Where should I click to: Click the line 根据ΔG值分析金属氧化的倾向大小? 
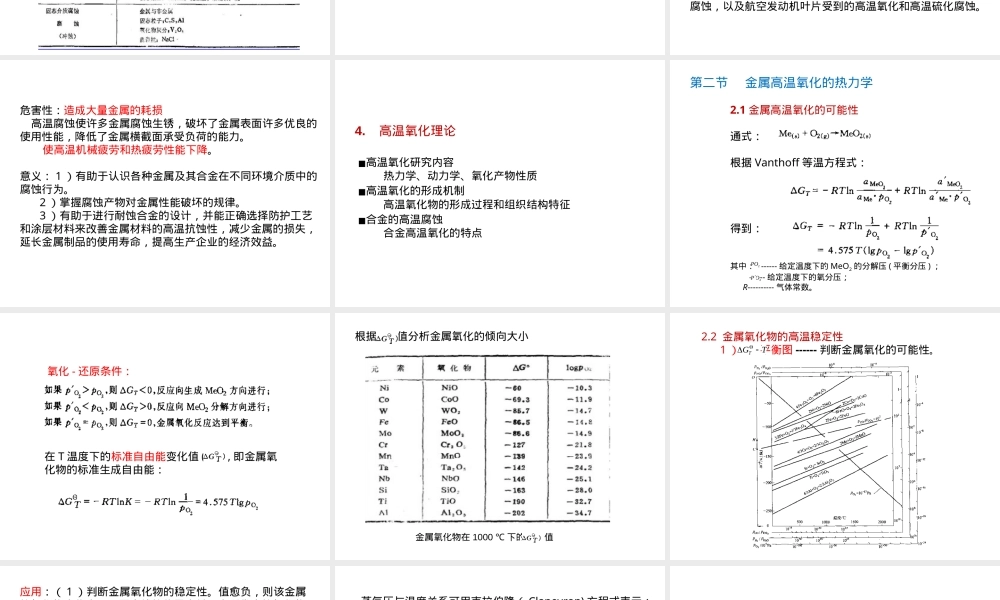(x=441, y=337)
